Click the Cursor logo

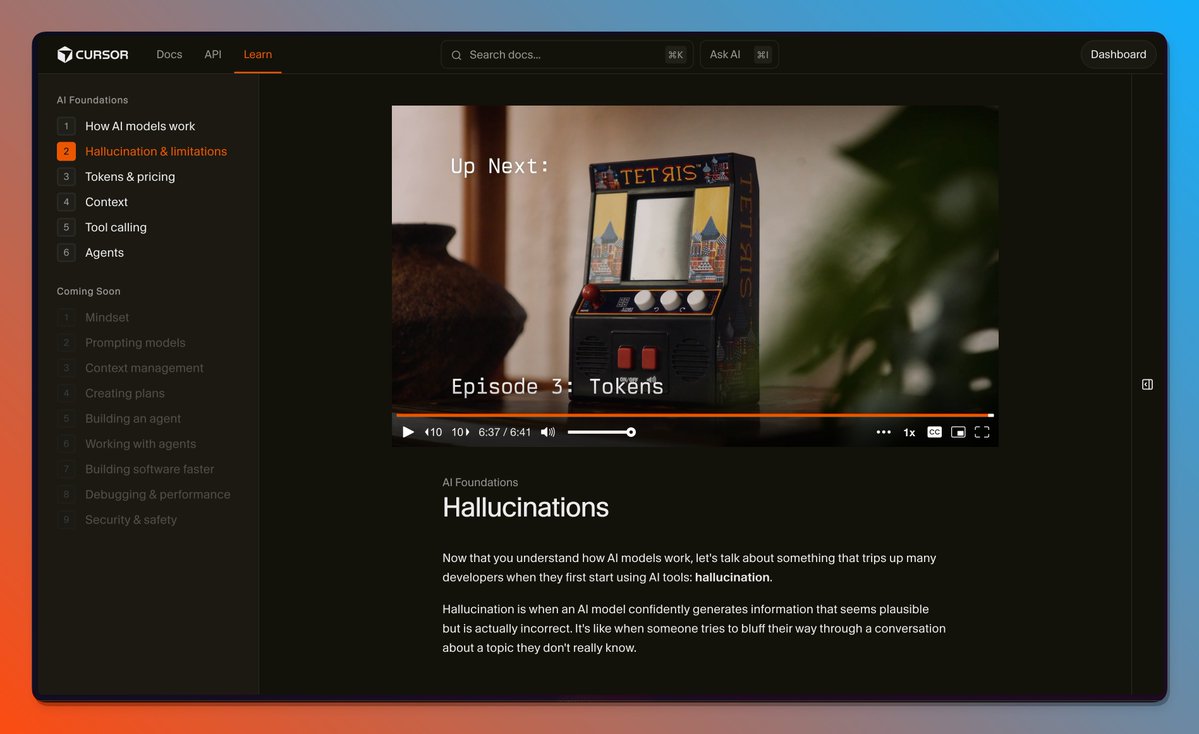[93, 54]
